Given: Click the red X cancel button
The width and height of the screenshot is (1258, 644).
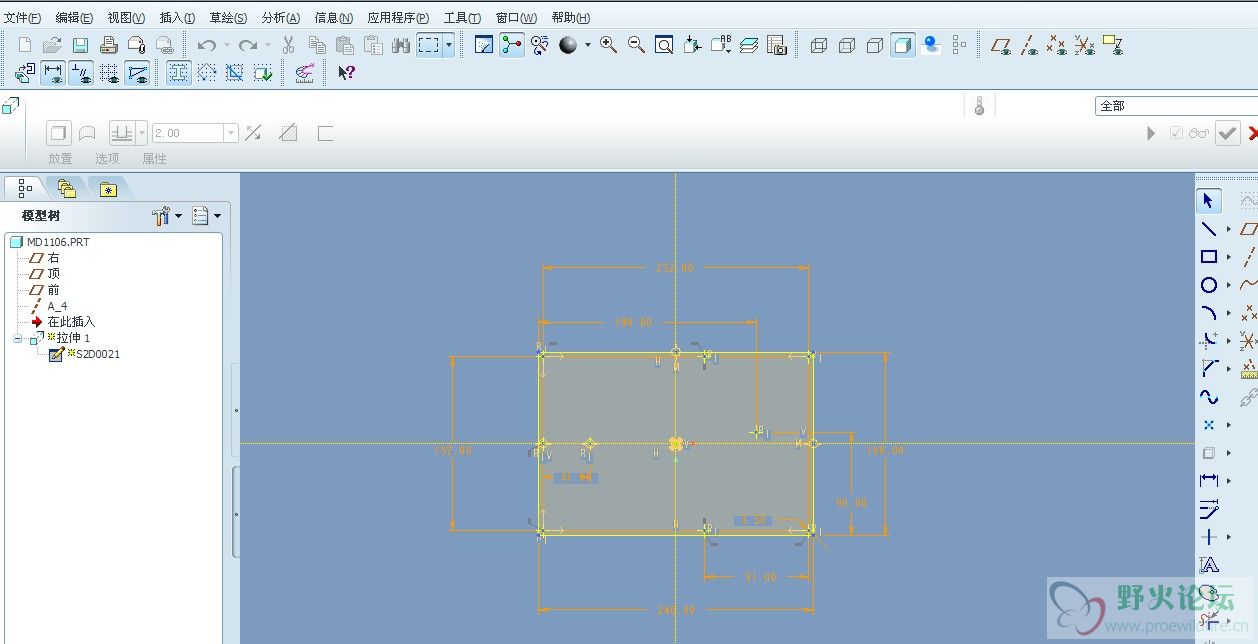Looking at the screenshot, I should 1252,133.
